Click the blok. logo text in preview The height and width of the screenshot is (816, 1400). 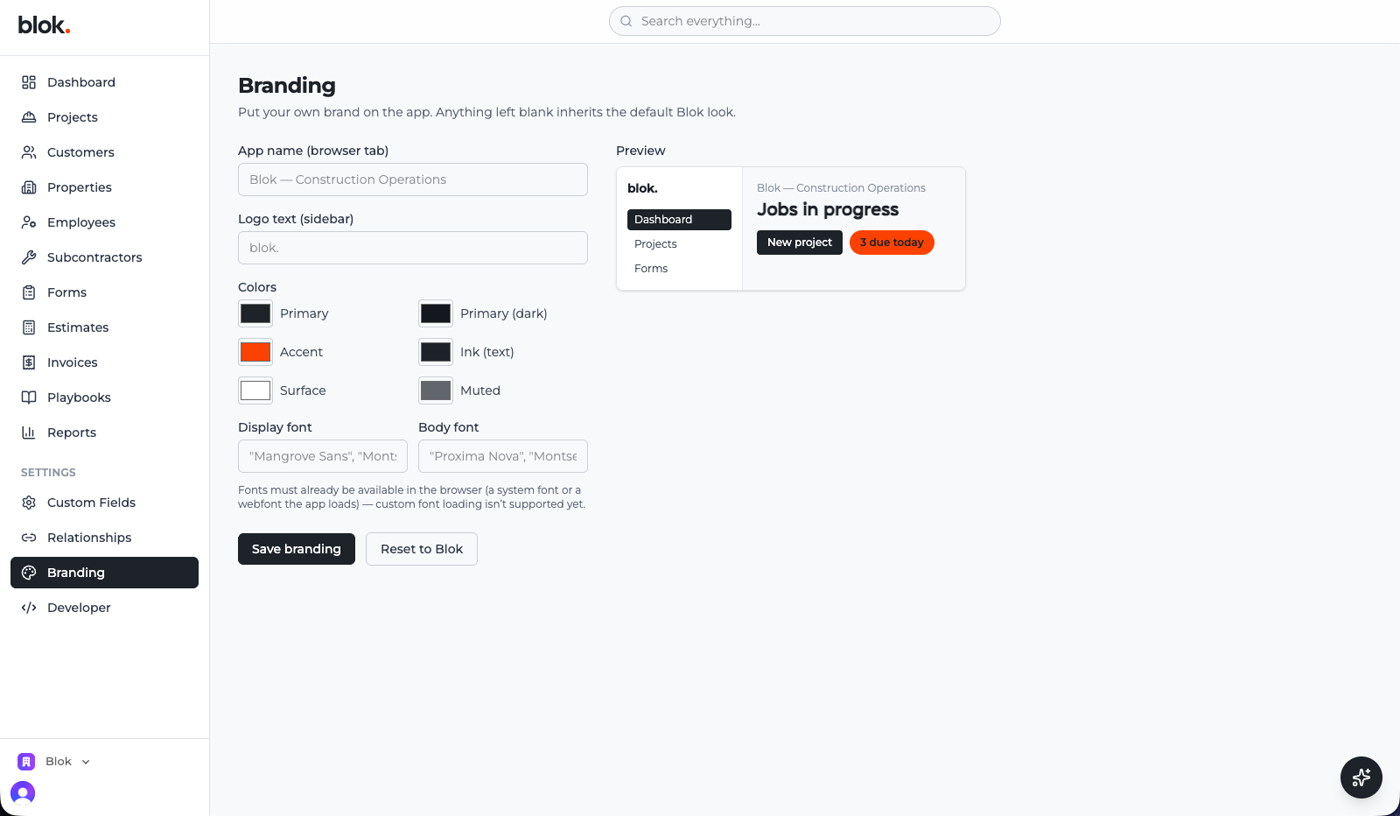[x=642, y=188]
